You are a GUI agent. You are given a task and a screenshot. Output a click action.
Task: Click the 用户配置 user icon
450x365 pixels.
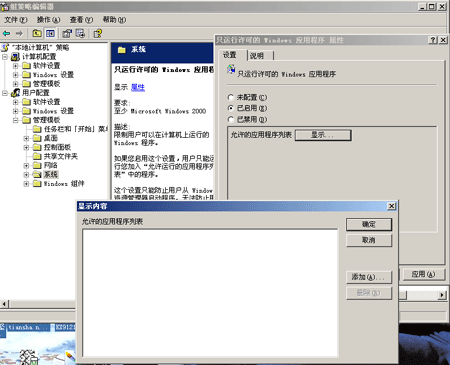click(x=15, y=93)
